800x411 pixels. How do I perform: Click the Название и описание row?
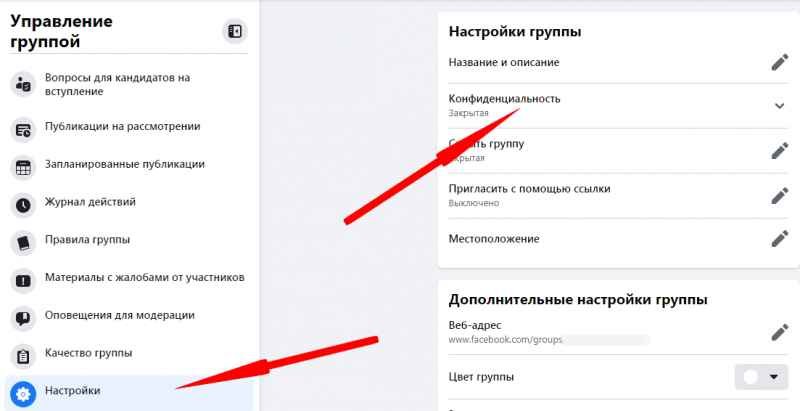[x=618, y=63]
